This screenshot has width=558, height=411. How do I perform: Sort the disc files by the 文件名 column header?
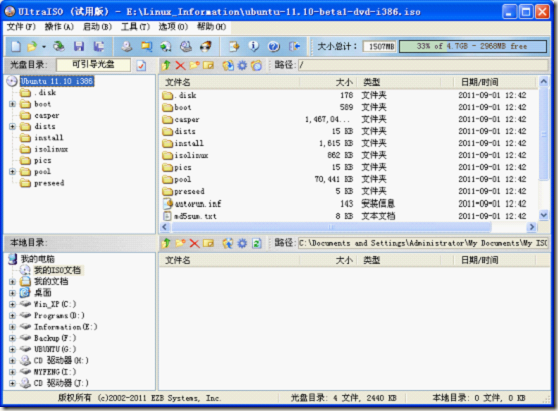coord(229,82)
